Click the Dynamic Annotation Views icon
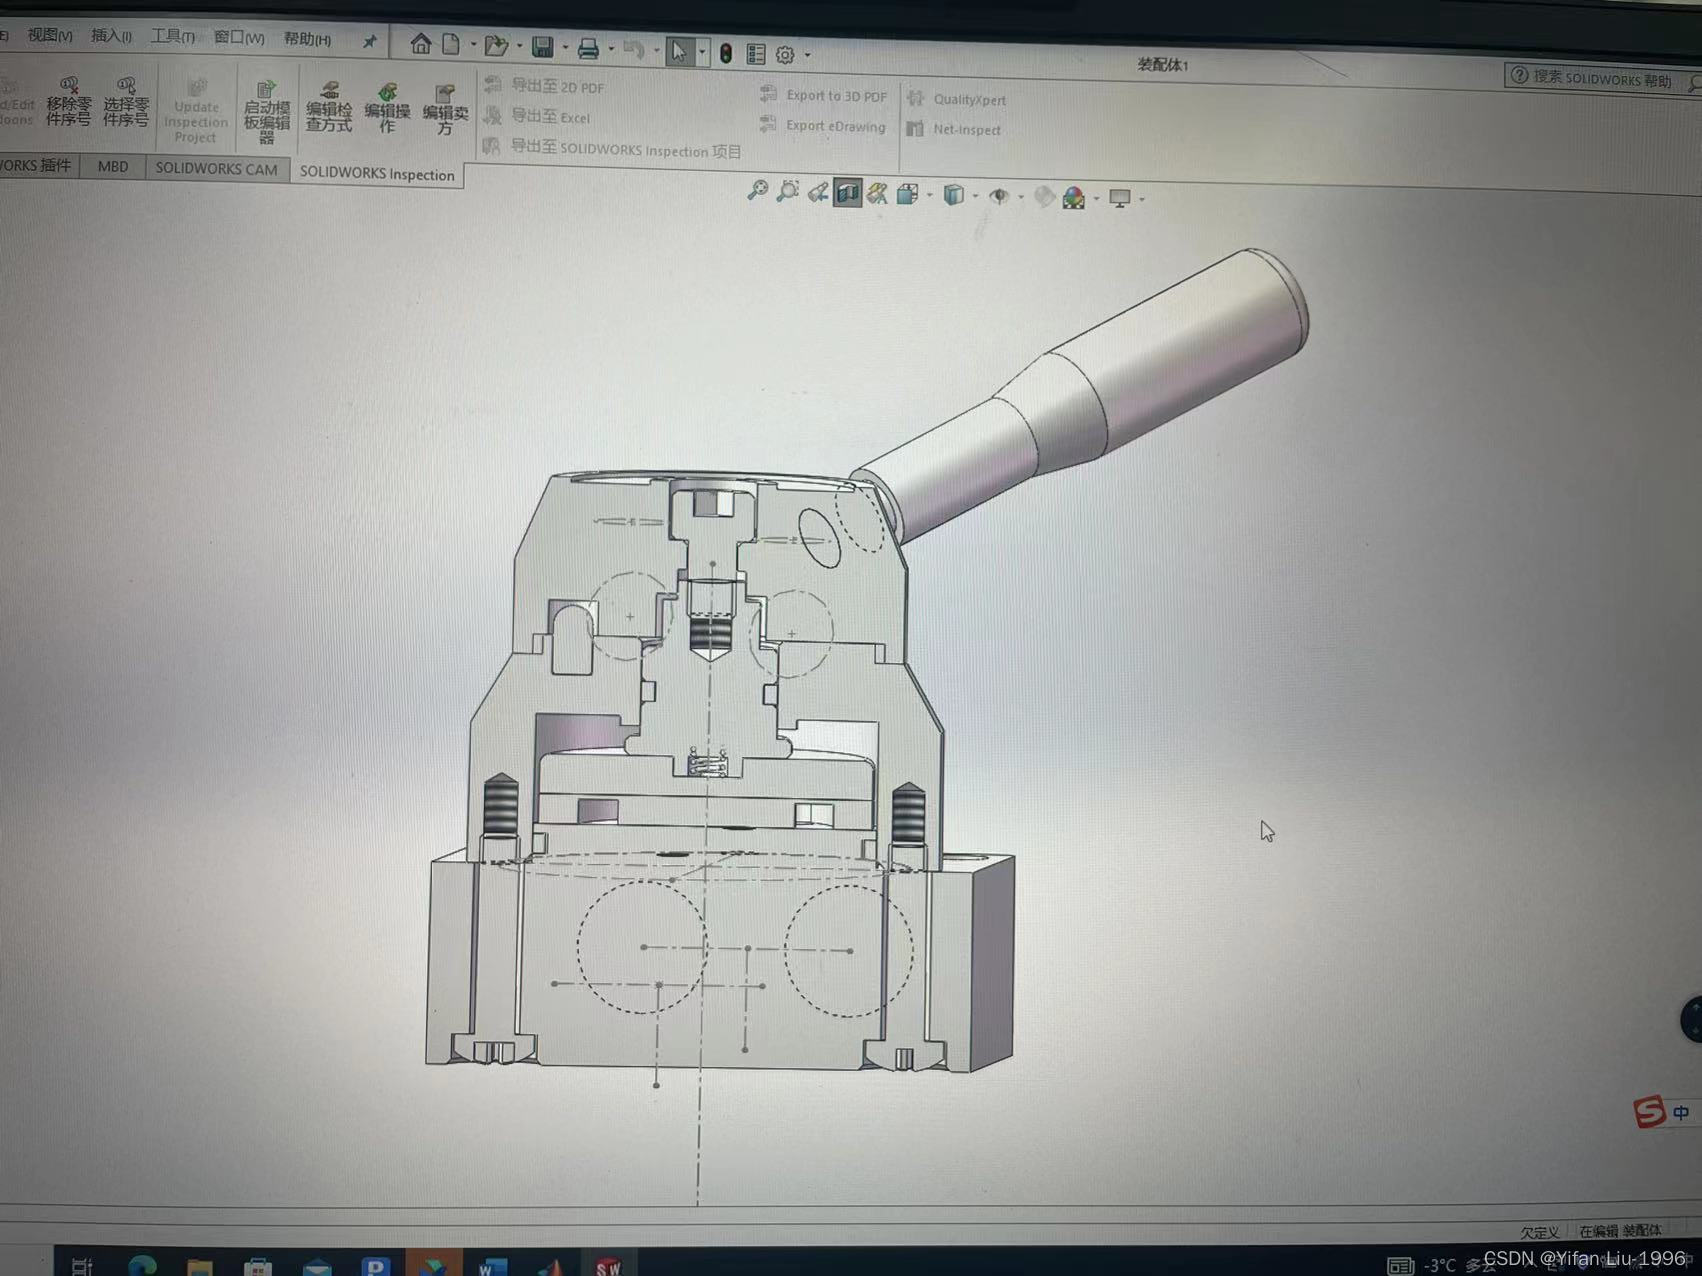The height and width of the screenshot is (1276, 1702). [877, 194]
